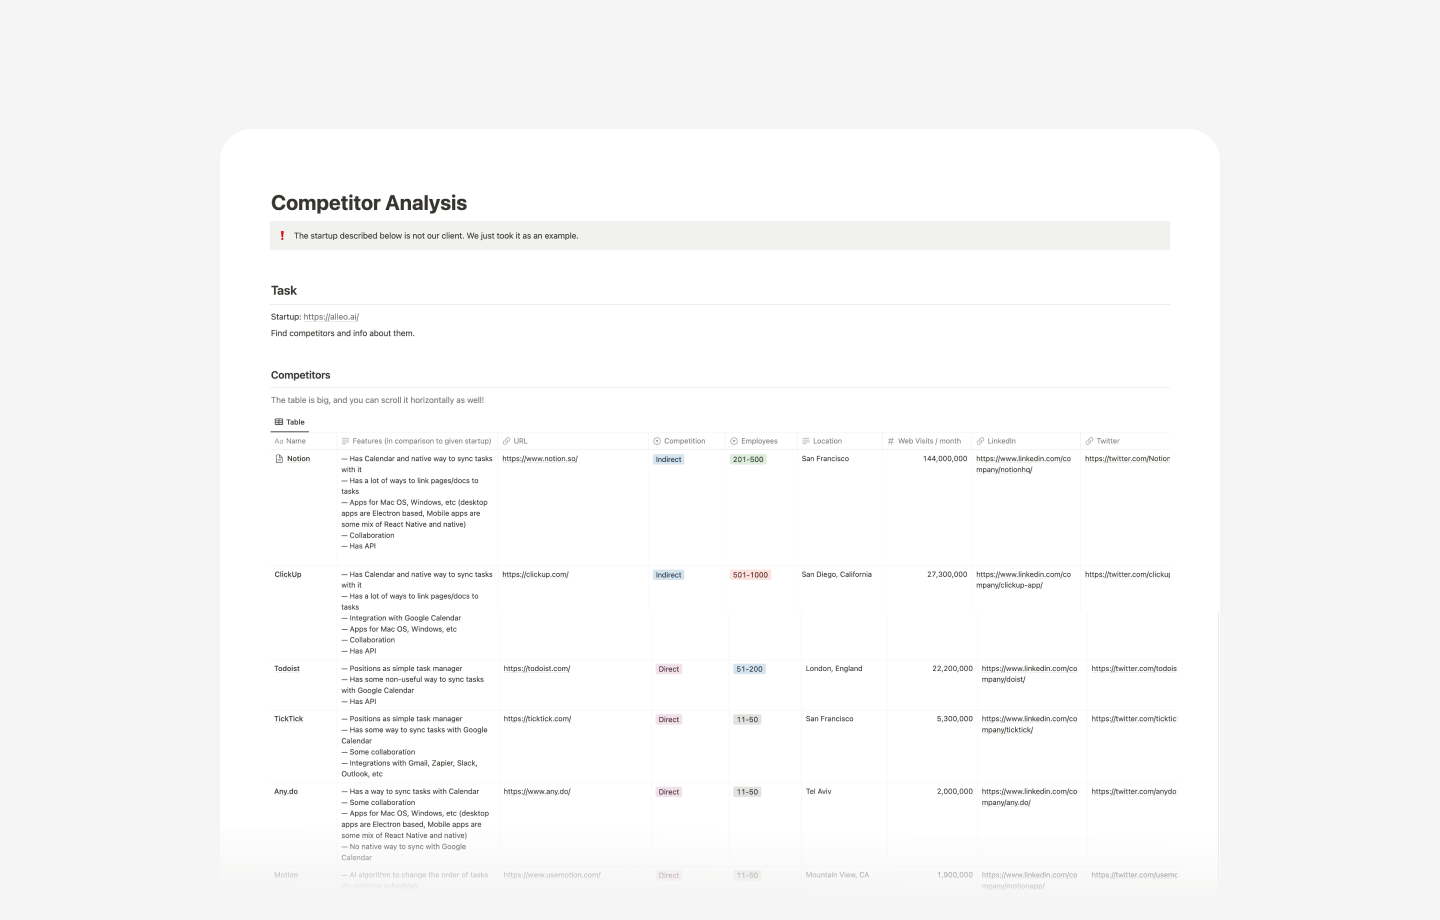Screen dimensions: 1440x920
Task: Click Notion's Indirect competition tag
Action: pyautogui.click(x=668, y=460)
